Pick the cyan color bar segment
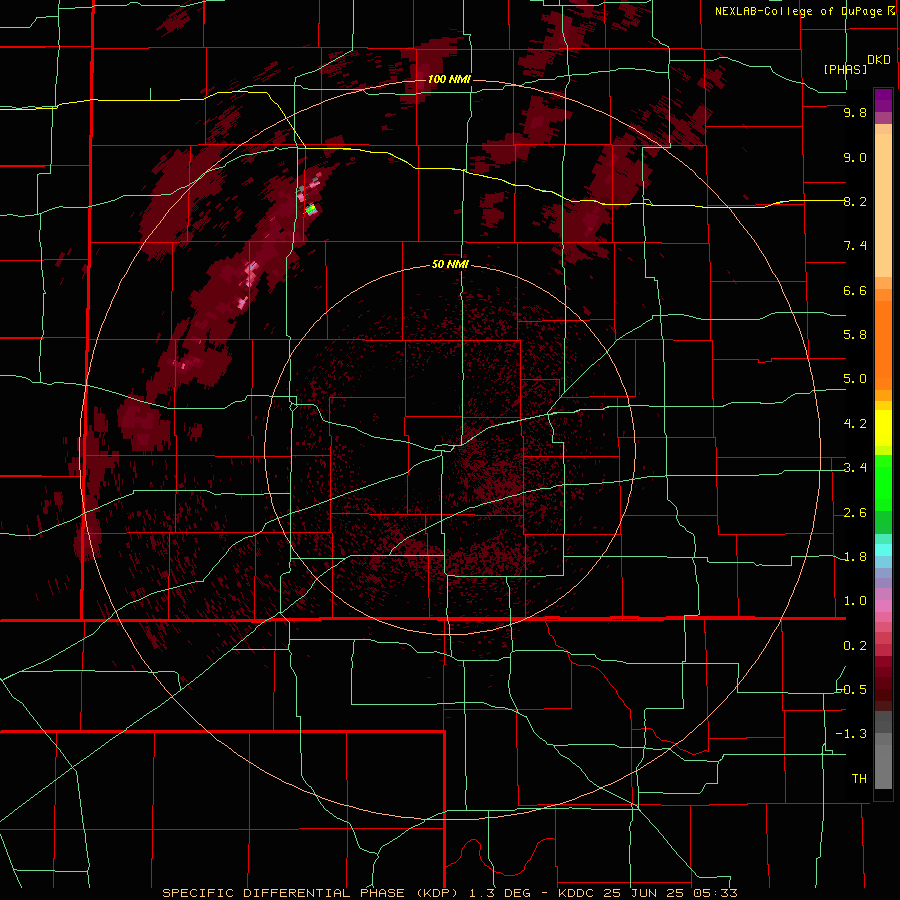This screenshot has width=900, height=900. coord(883,550)
